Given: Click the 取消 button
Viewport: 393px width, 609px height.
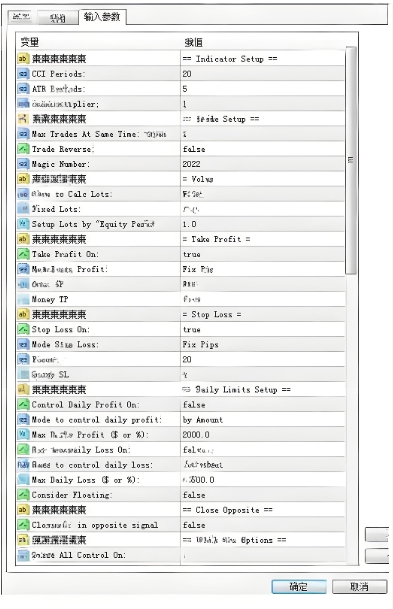Looking at the screenshot, I should [x=360, y=586].
